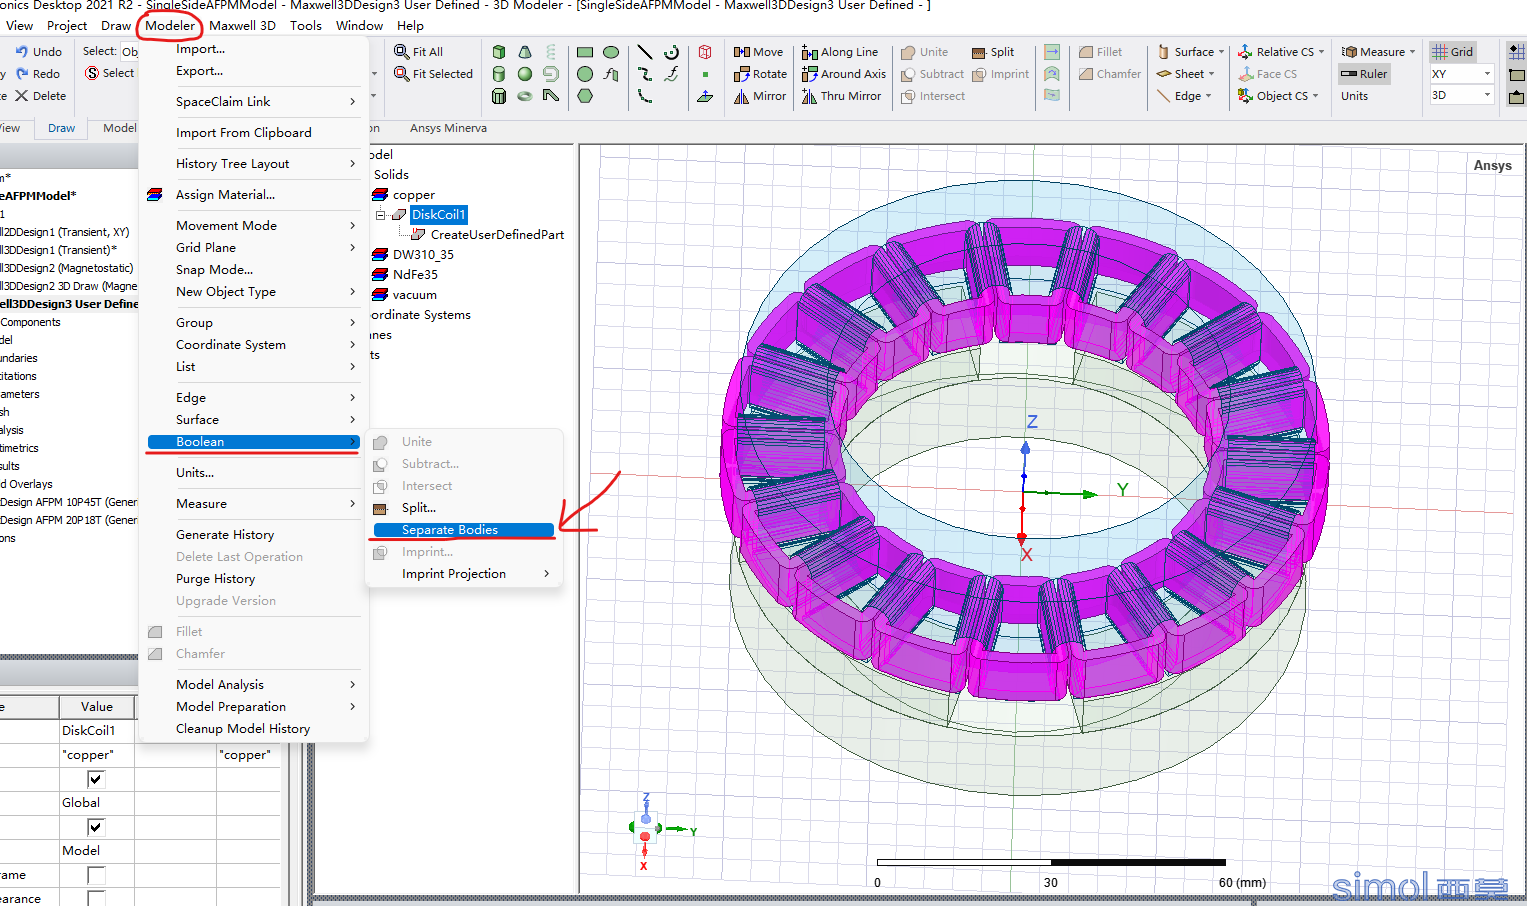Viewport: 1527px width, 906px height.
Task: Select the Draw point icon
Action: point(705,74)
